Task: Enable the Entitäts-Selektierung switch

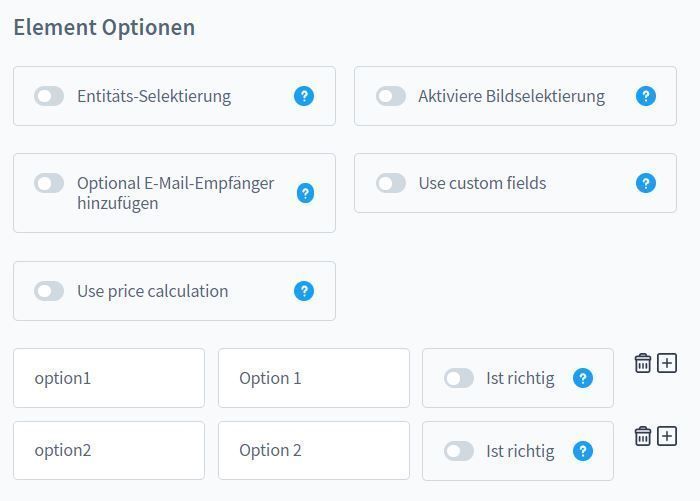Action: pos(49,96)
